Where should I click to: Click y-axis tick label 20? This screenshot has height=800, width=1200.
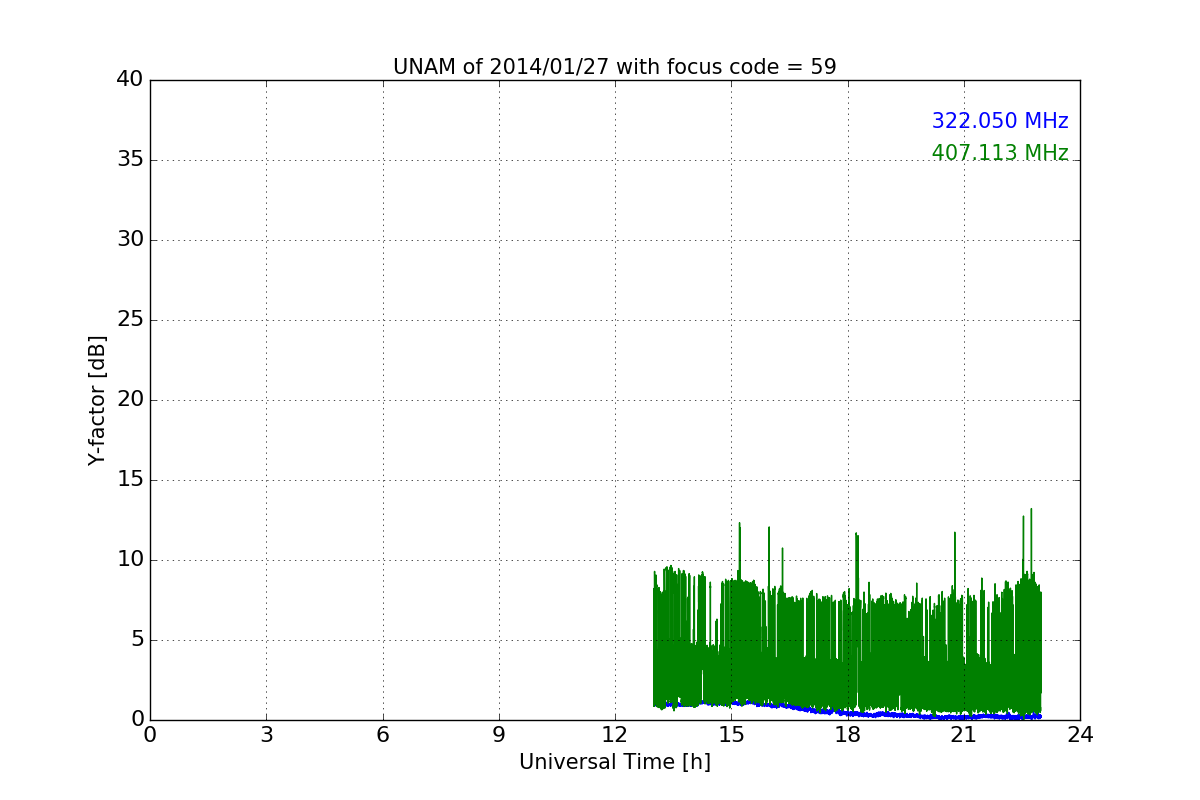coord(130,399)
